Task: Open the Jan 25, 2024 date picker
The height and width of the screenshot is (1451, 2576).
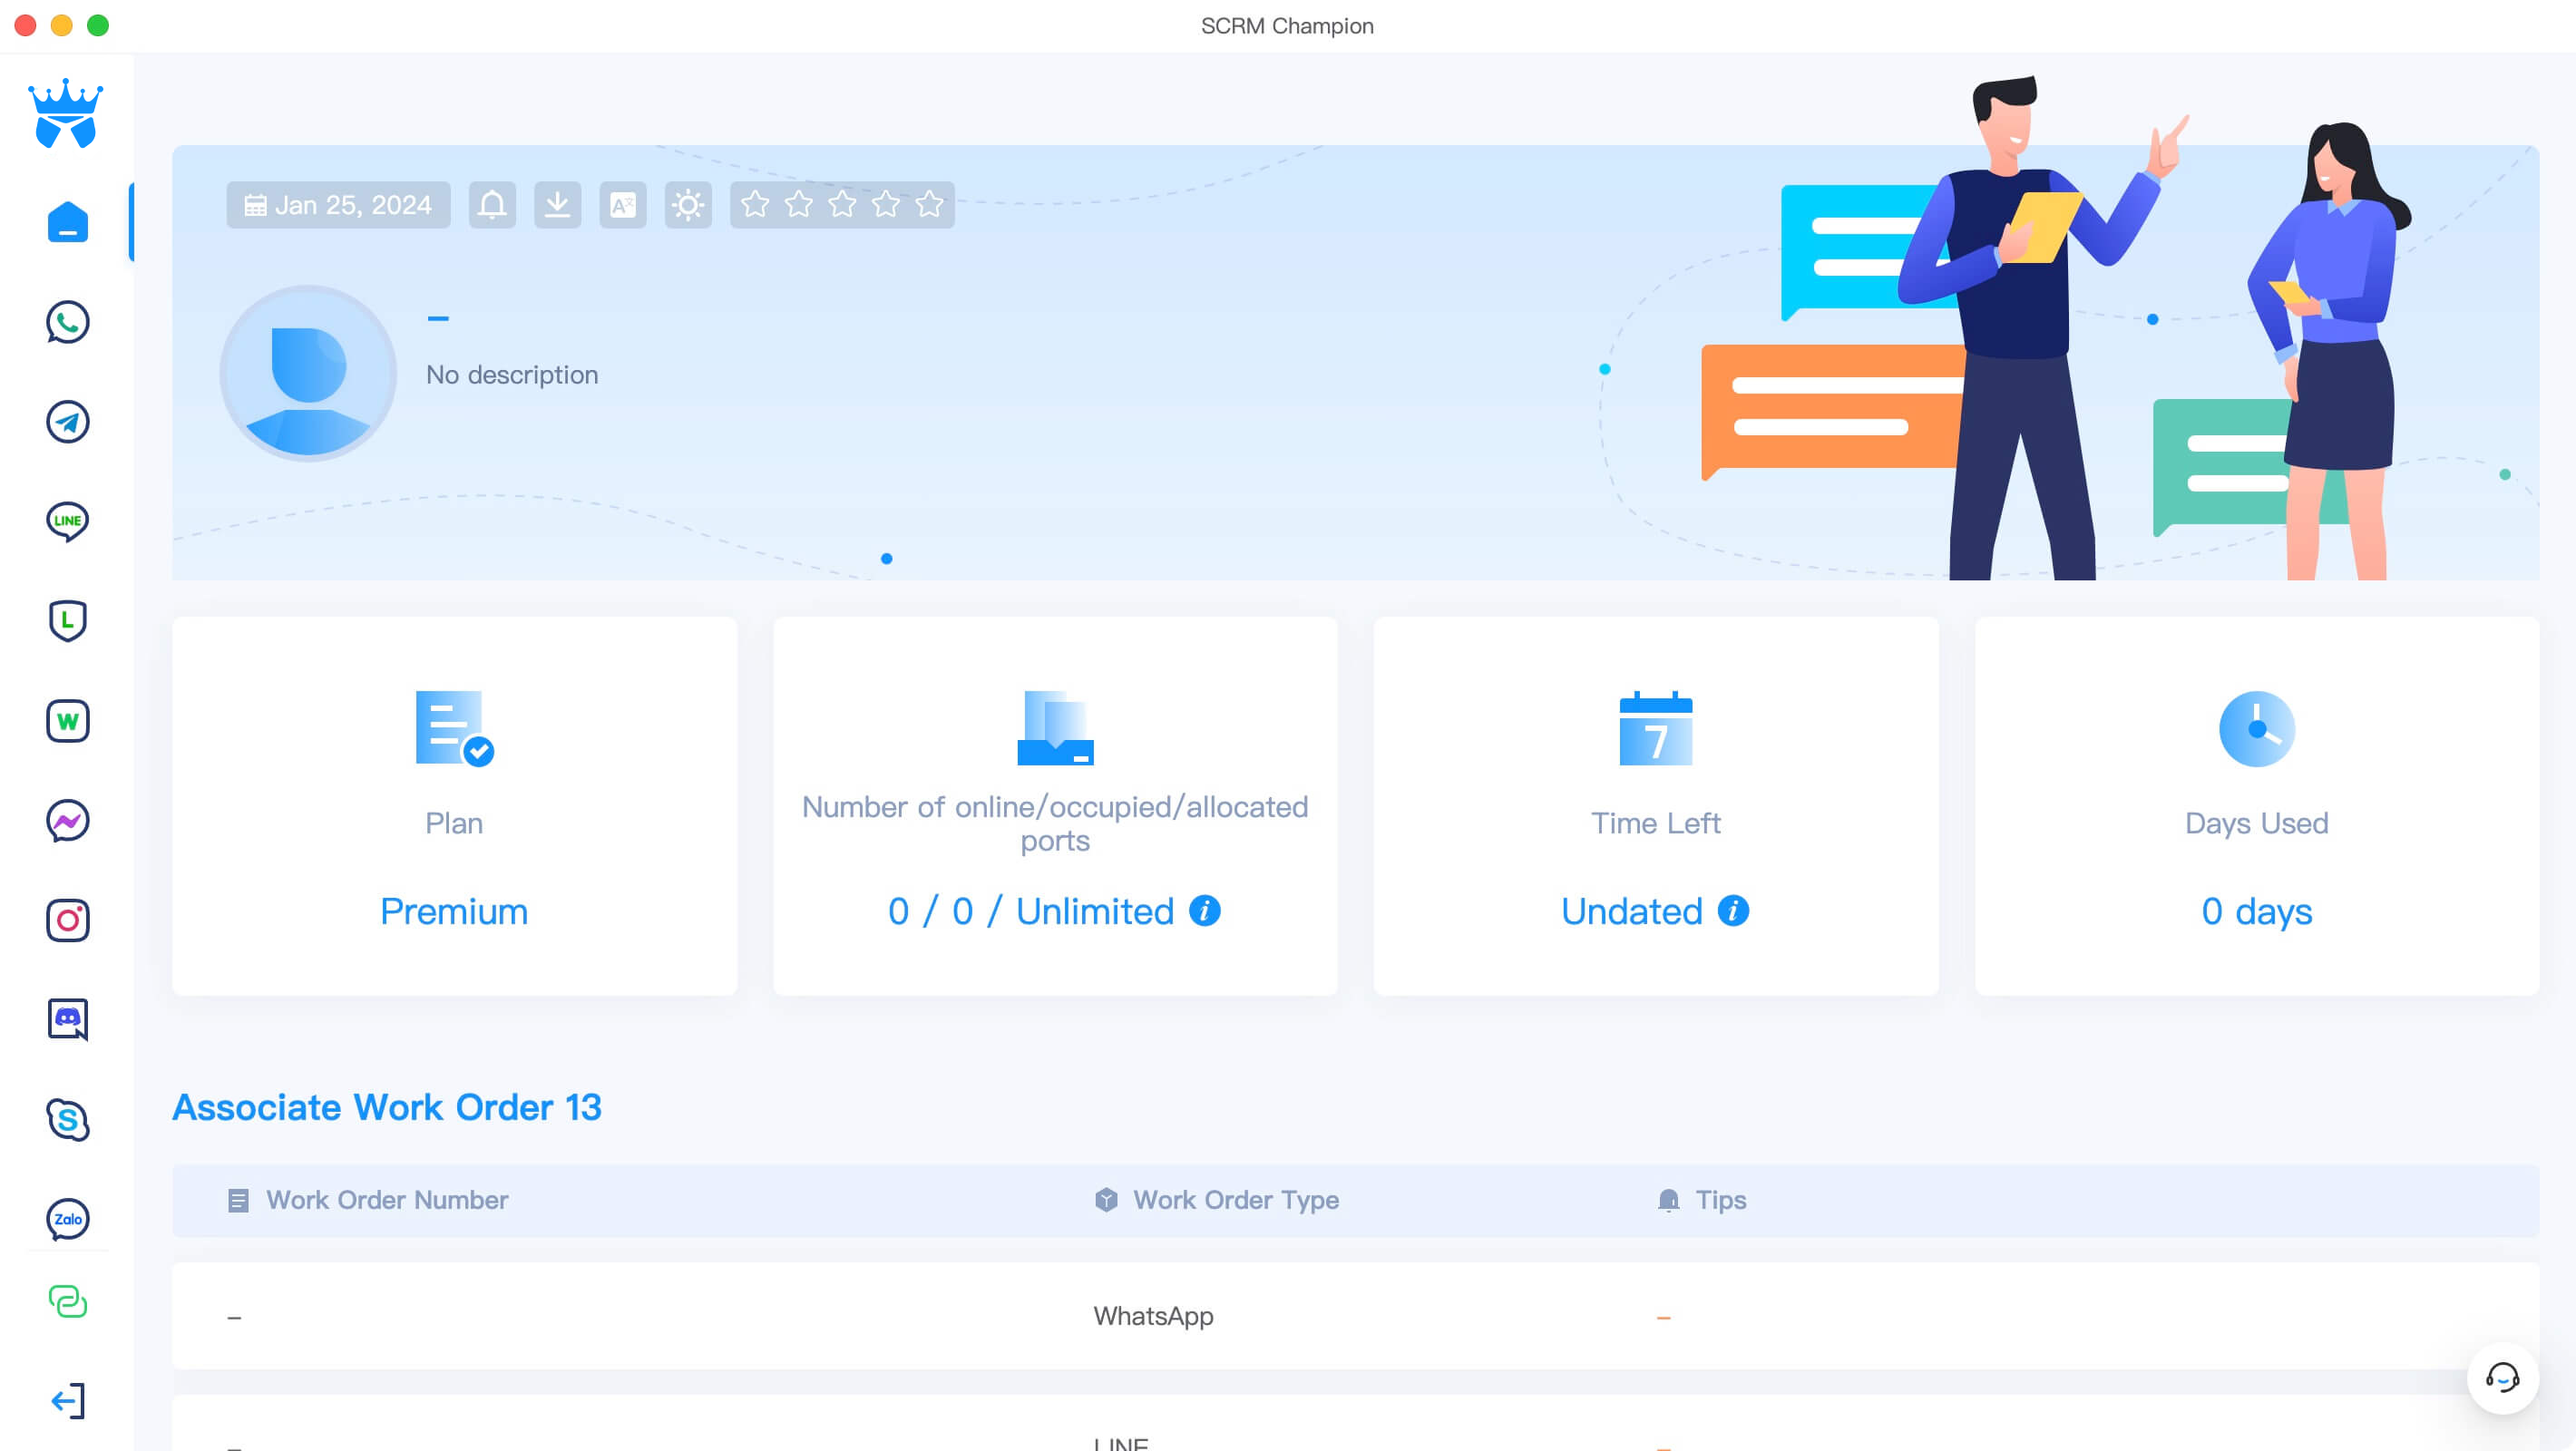Action: point(338,205)
